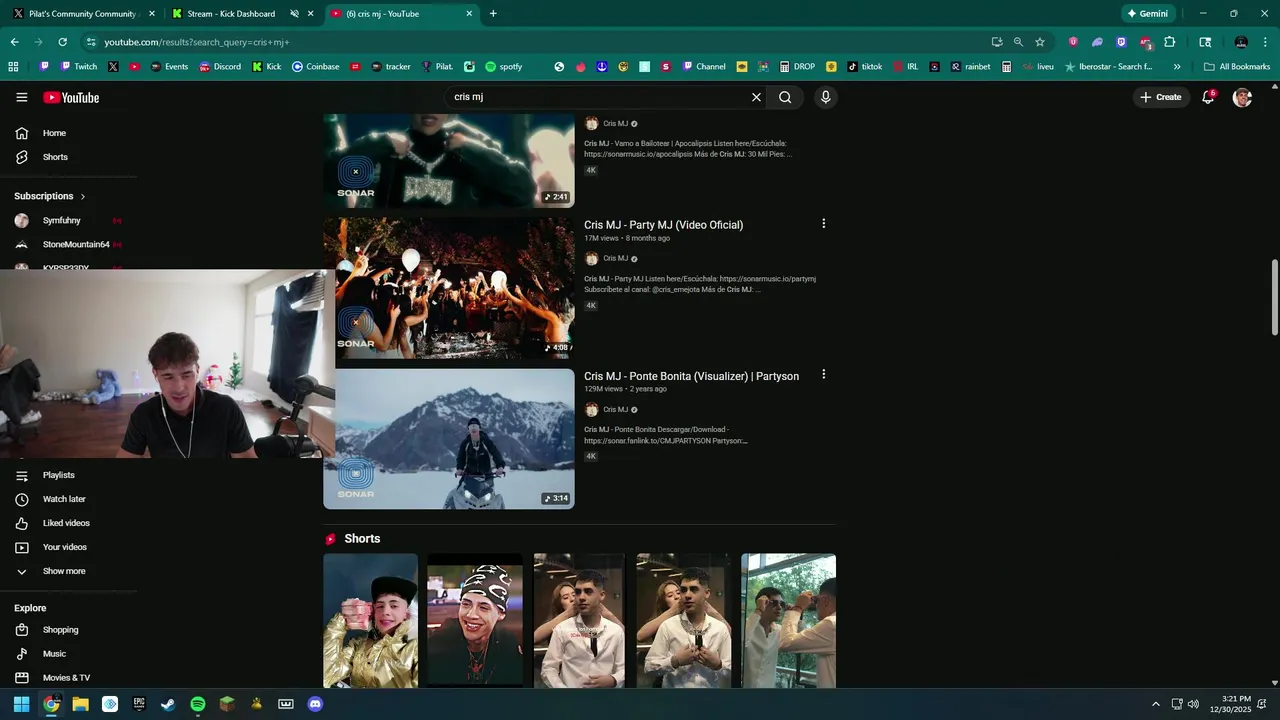Switch to the Stream - Kick Dashboard tab

click(231, 14)
